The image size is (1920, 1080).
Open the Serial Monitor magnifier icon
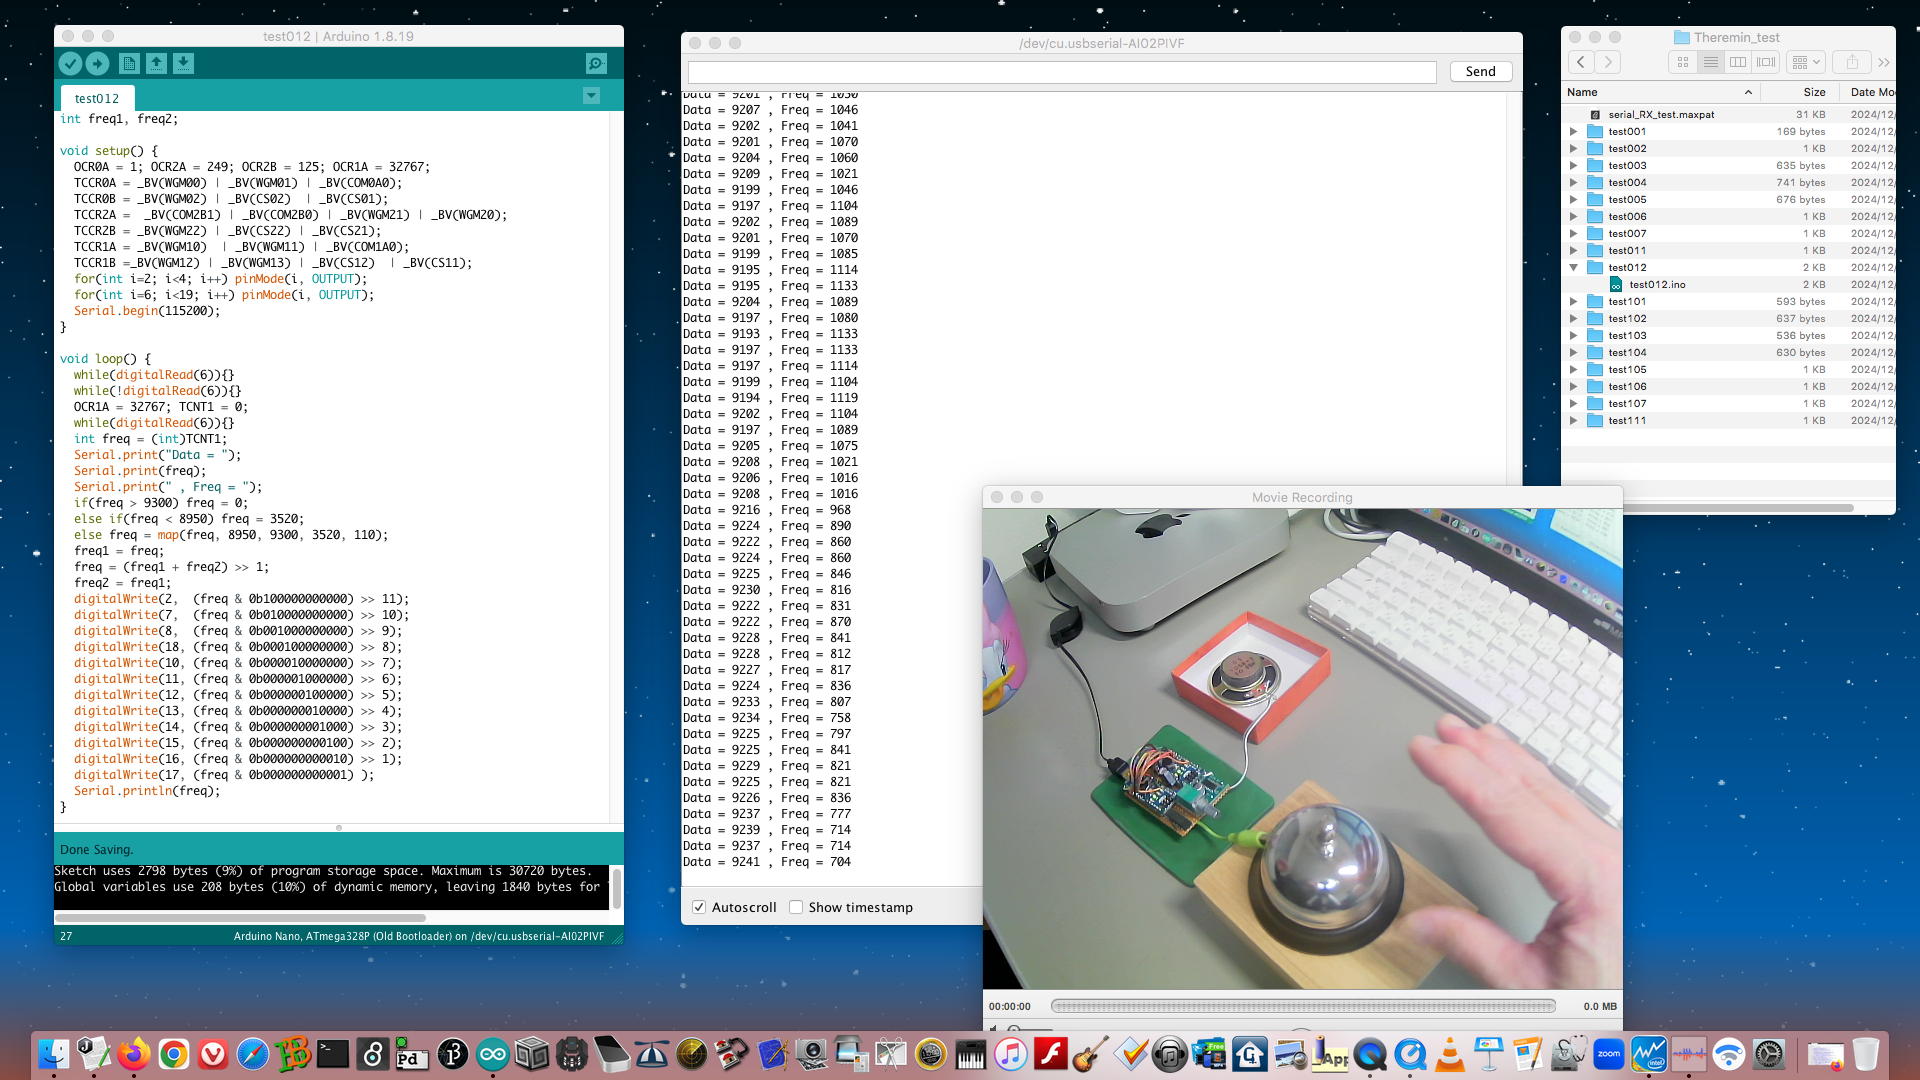[x=596, y=64]
